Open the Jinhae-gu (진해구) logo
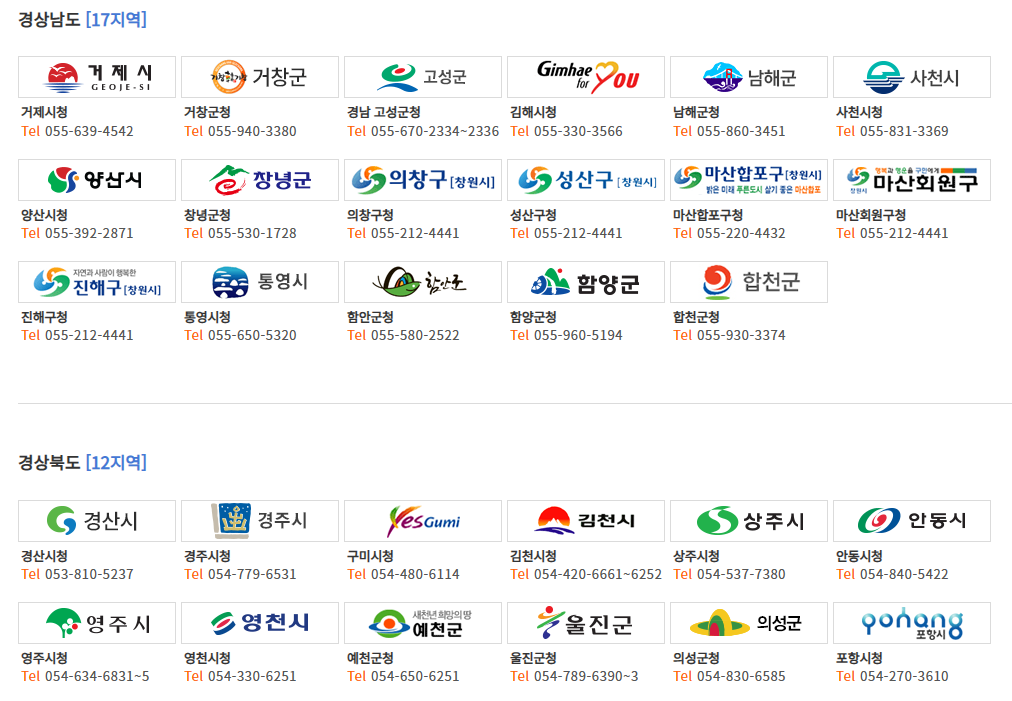 pos(96,282)
